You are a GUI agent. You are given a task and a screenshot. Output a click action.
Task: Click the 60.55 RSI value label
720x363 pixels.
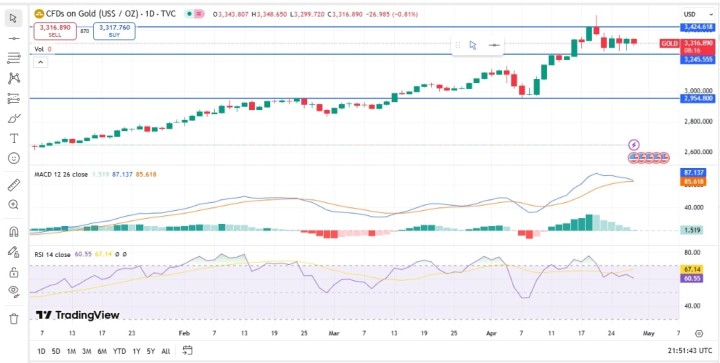coord(692,278)
